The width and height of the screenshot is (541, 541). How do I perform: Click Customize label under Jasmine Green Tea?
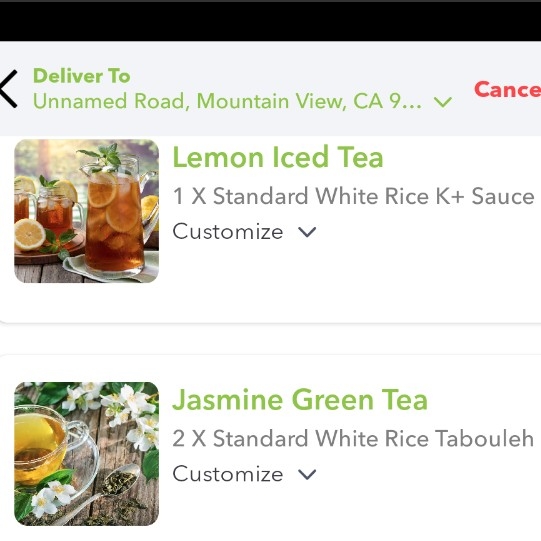(x=228, y=474)
